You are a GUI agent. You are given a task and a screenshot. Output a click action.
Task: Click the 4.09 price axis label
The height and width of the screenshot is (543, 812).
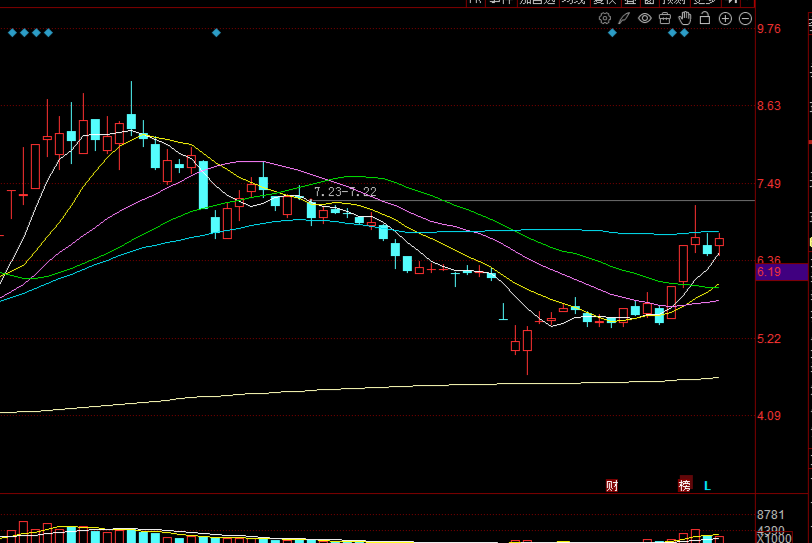pos(769,416)
